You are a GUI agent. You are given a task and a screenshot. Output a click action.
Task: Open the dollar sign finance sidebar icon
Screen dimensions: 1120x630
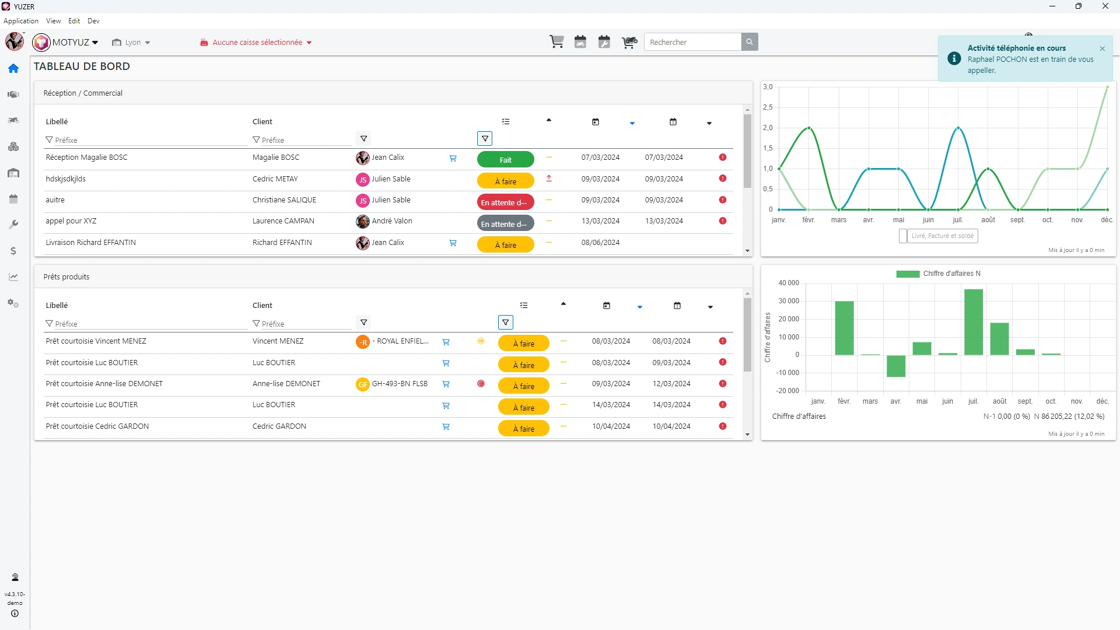click(x=14, y=251)
